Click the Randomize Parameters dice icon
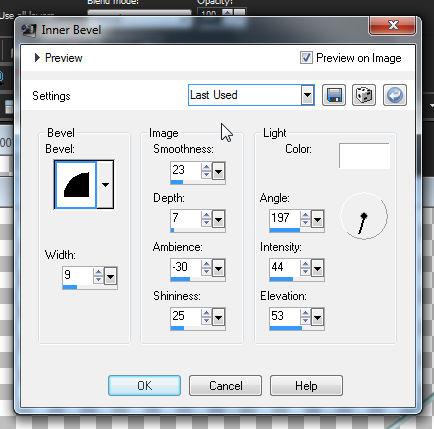 (364, 95)
